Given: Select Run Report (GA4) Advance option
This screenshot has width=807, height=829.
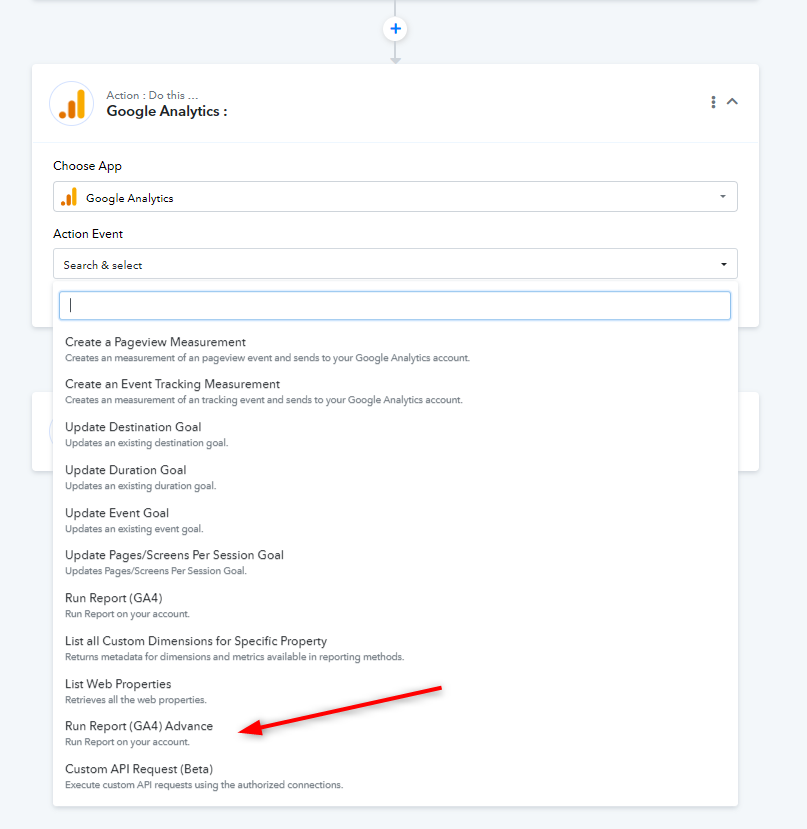Looking at the screenshot, I should (x=395, y=733).
